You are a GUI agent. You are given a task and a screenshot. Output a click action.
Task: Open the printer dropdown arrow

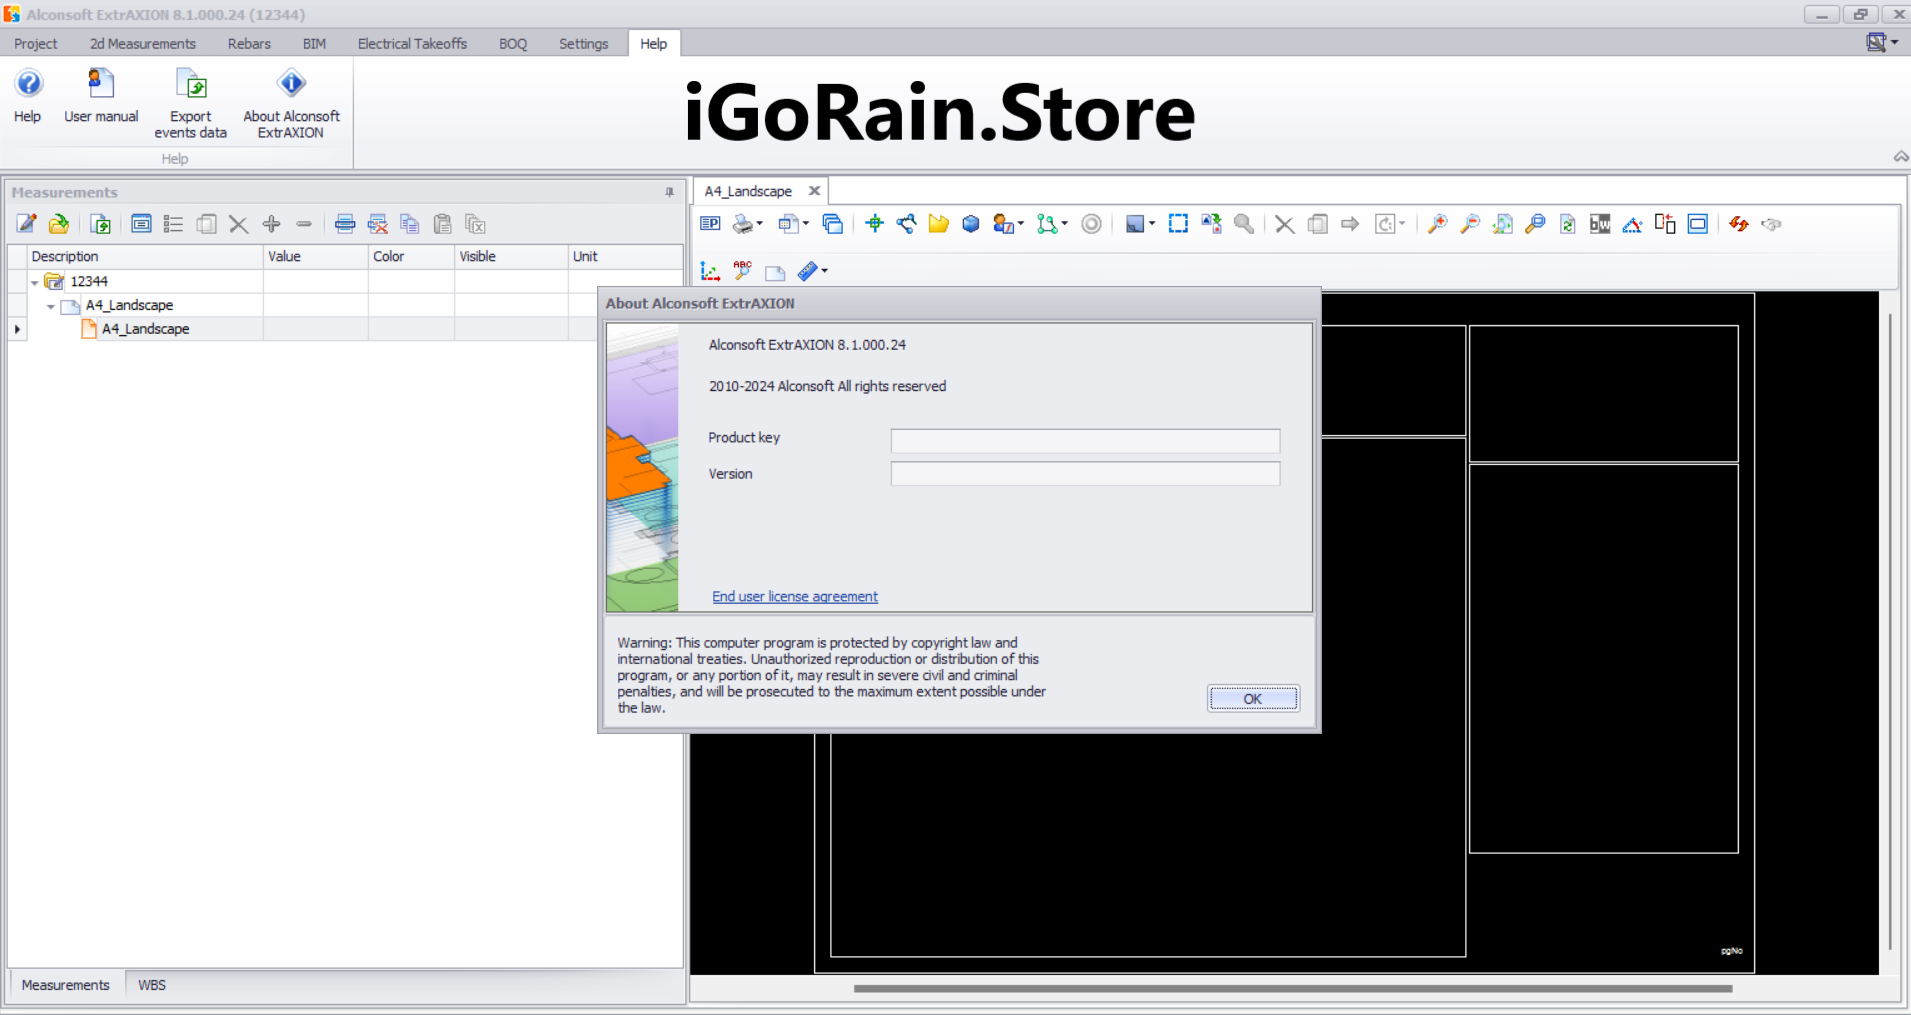click(760, 224)
